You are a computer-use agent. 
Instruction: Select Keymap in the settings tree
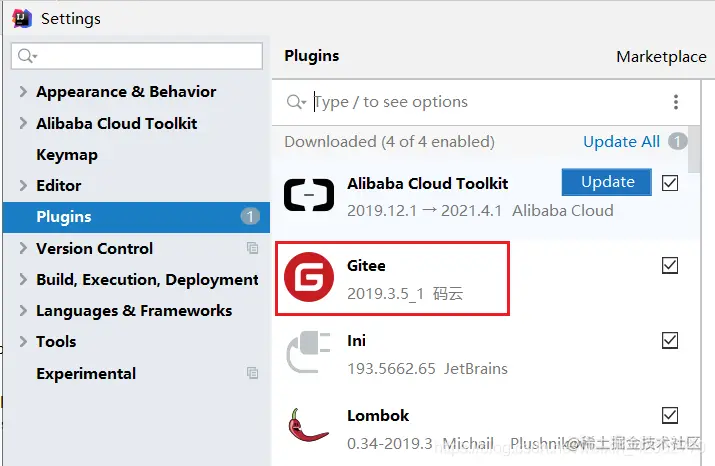coord(67,155)
